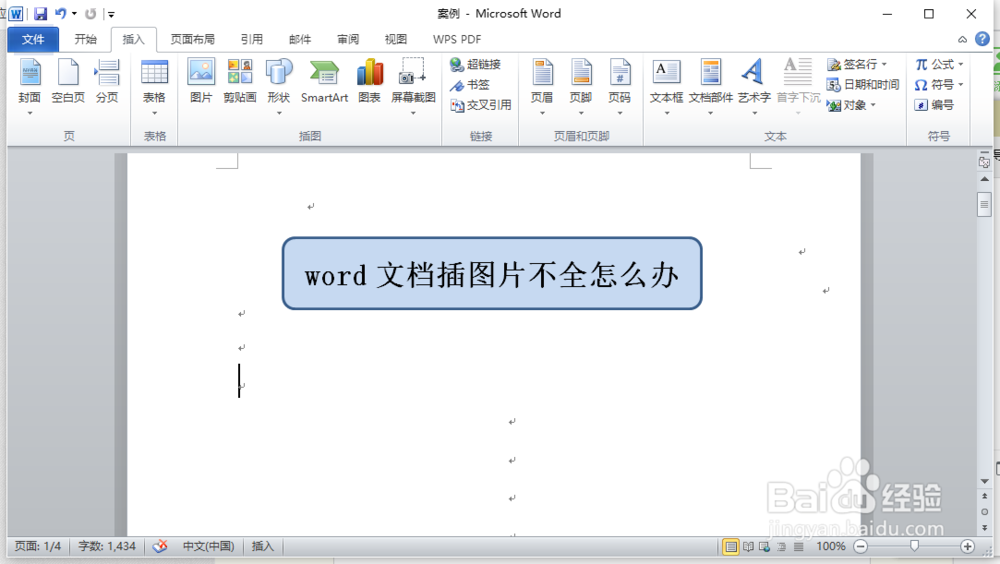Switch to the View (视图) tab
This screenshot has height=564, width=1000.
coord(396,40)
